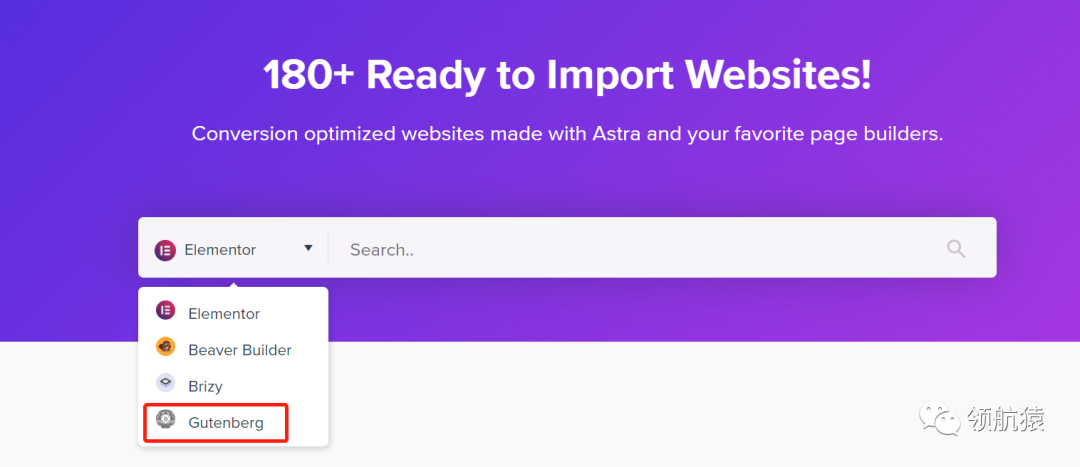
Task: Select the highlighted Gutenberg option
Action: 226,423
